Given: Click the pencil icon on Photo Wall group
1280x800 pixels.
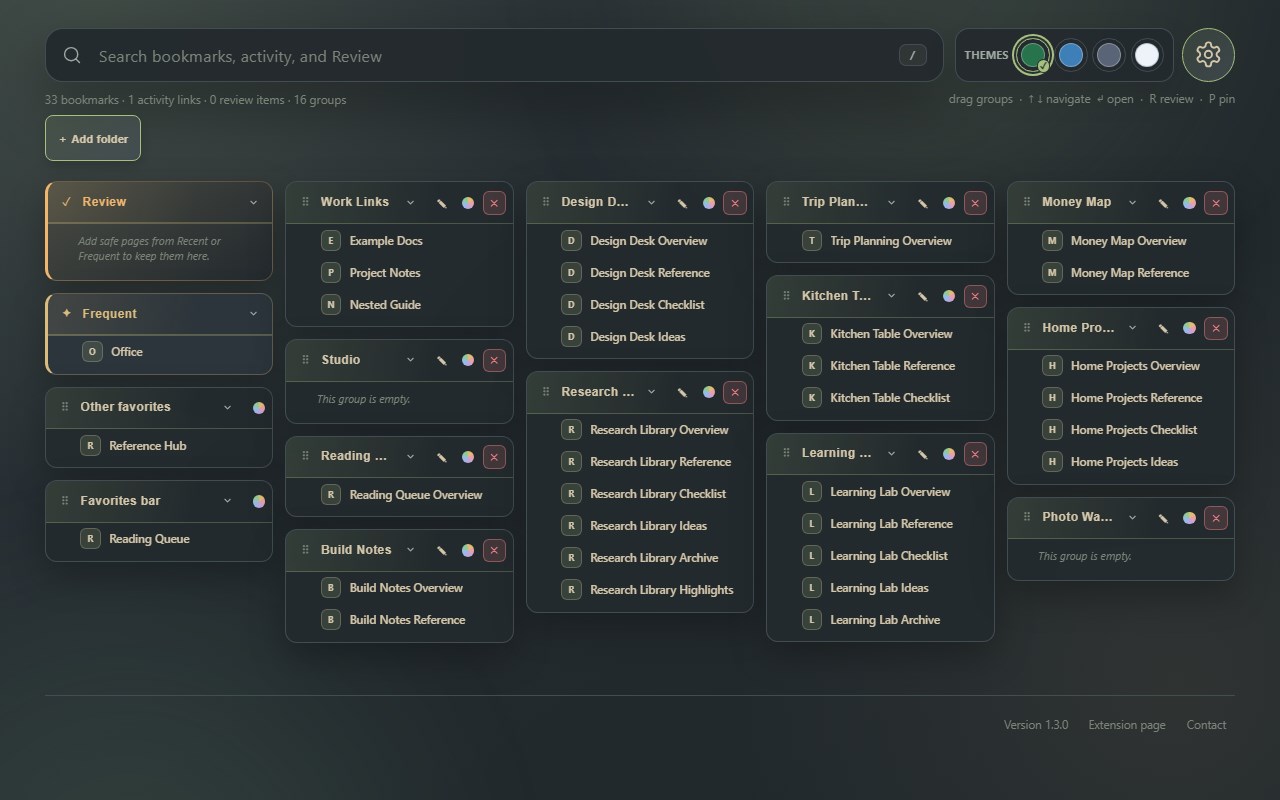Looking at the screenshot, I should click(x=1163, y=518).
